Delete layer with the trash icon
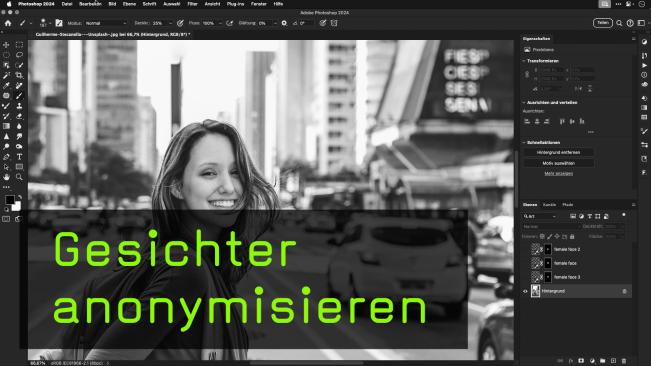The width and height of the screenshot is (651, 366). coord(624,361)
